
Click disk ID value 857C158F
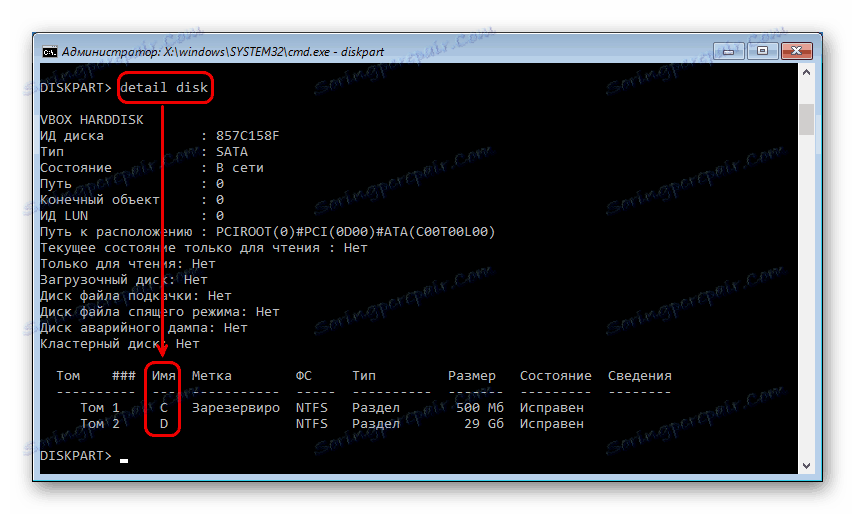pos(248,136)
